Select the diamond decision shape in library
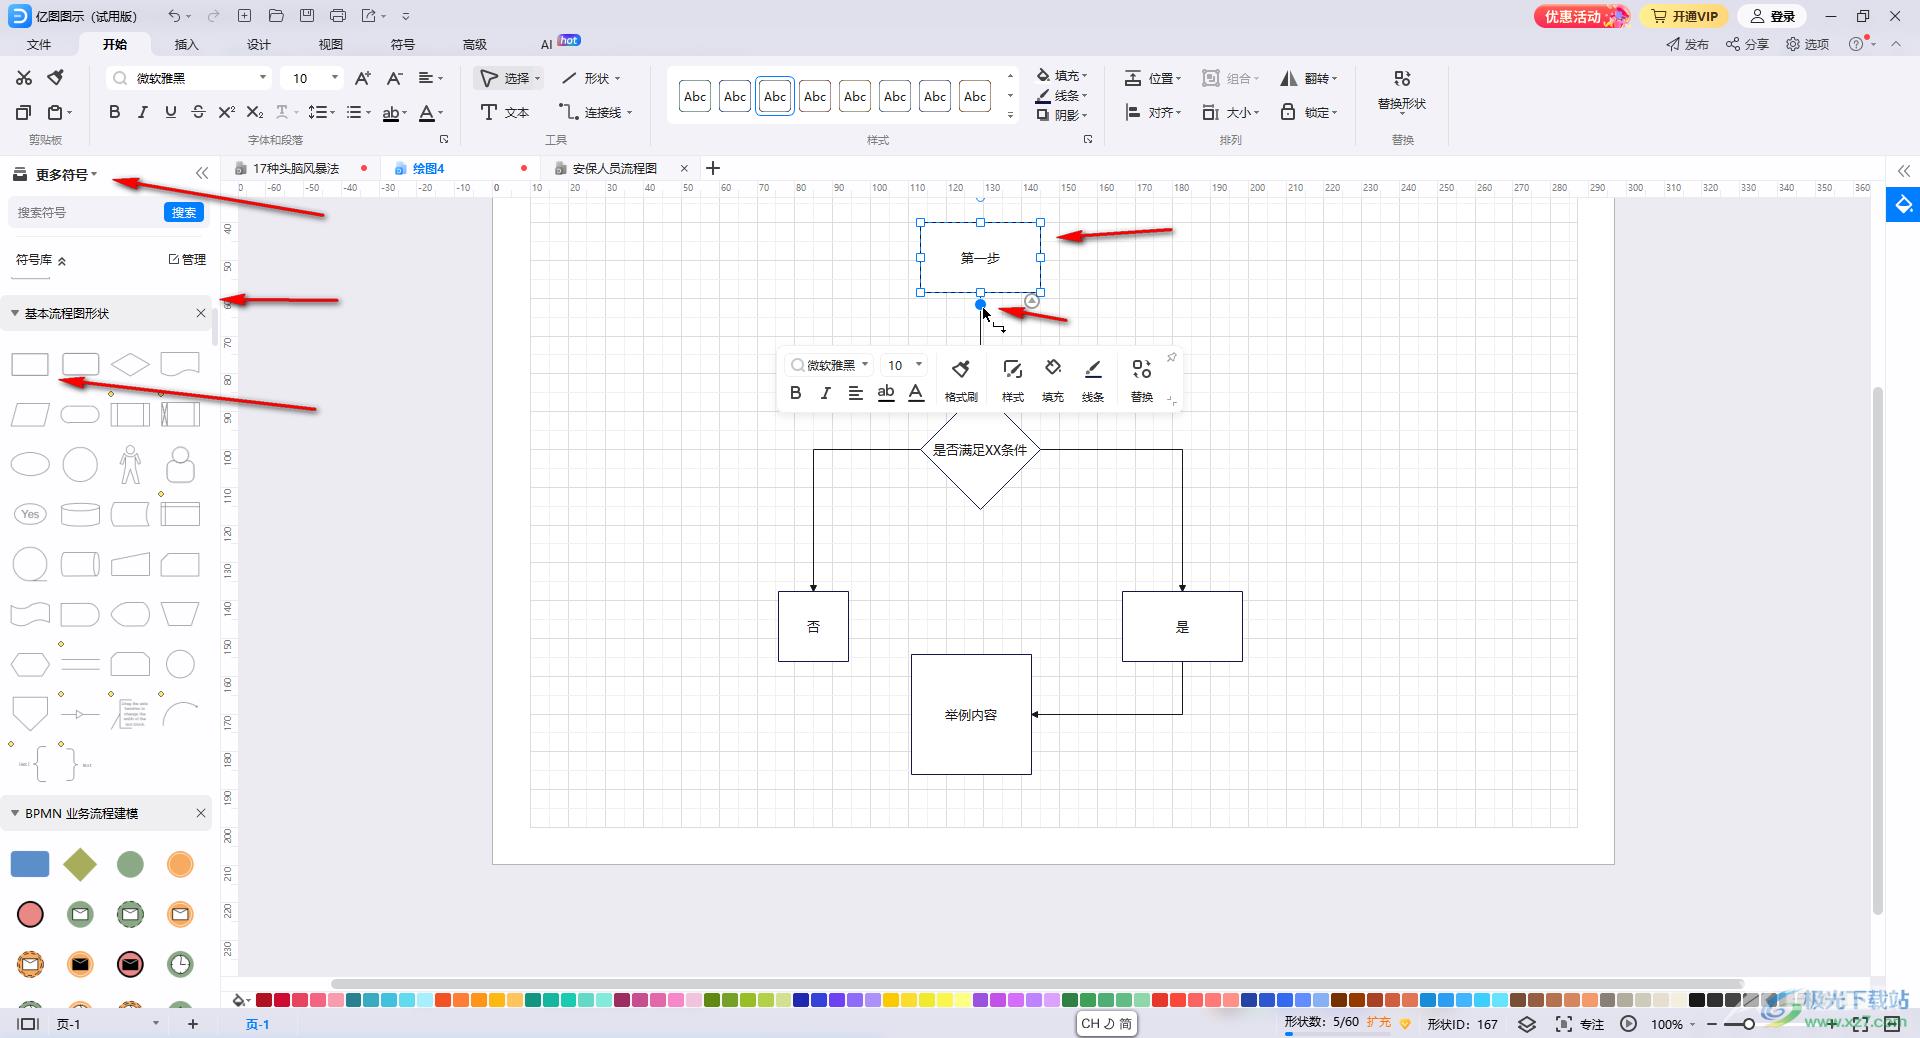1920x1038 pixels. 130,364
